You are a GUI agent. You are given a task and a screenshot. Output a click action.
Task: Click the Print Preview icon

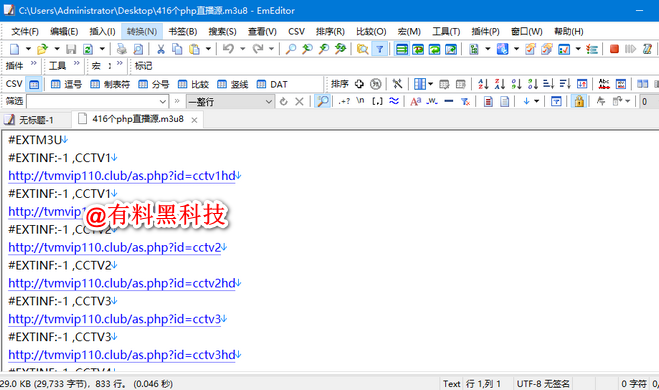tap(138, 49)
